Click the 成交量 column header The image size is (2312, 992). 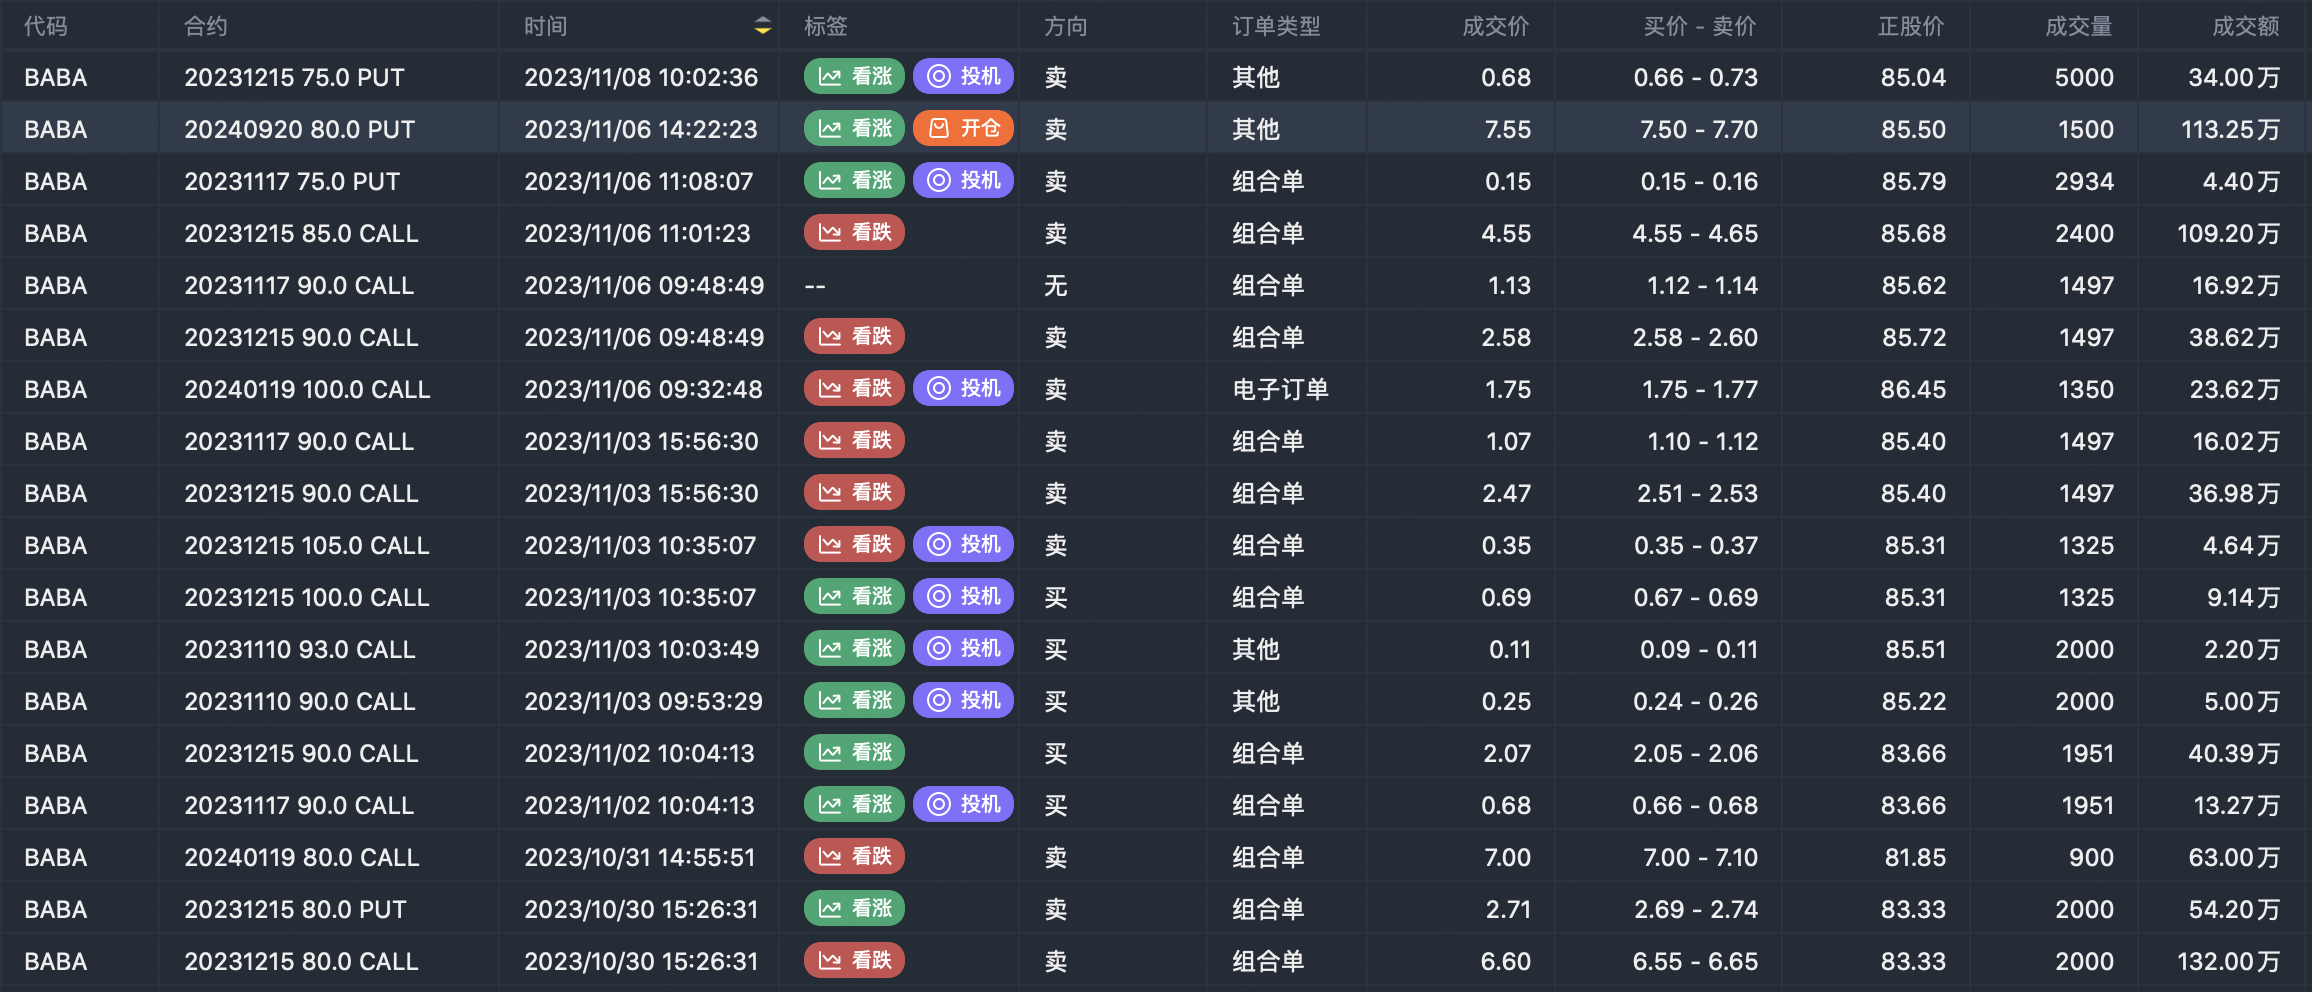2079,26
